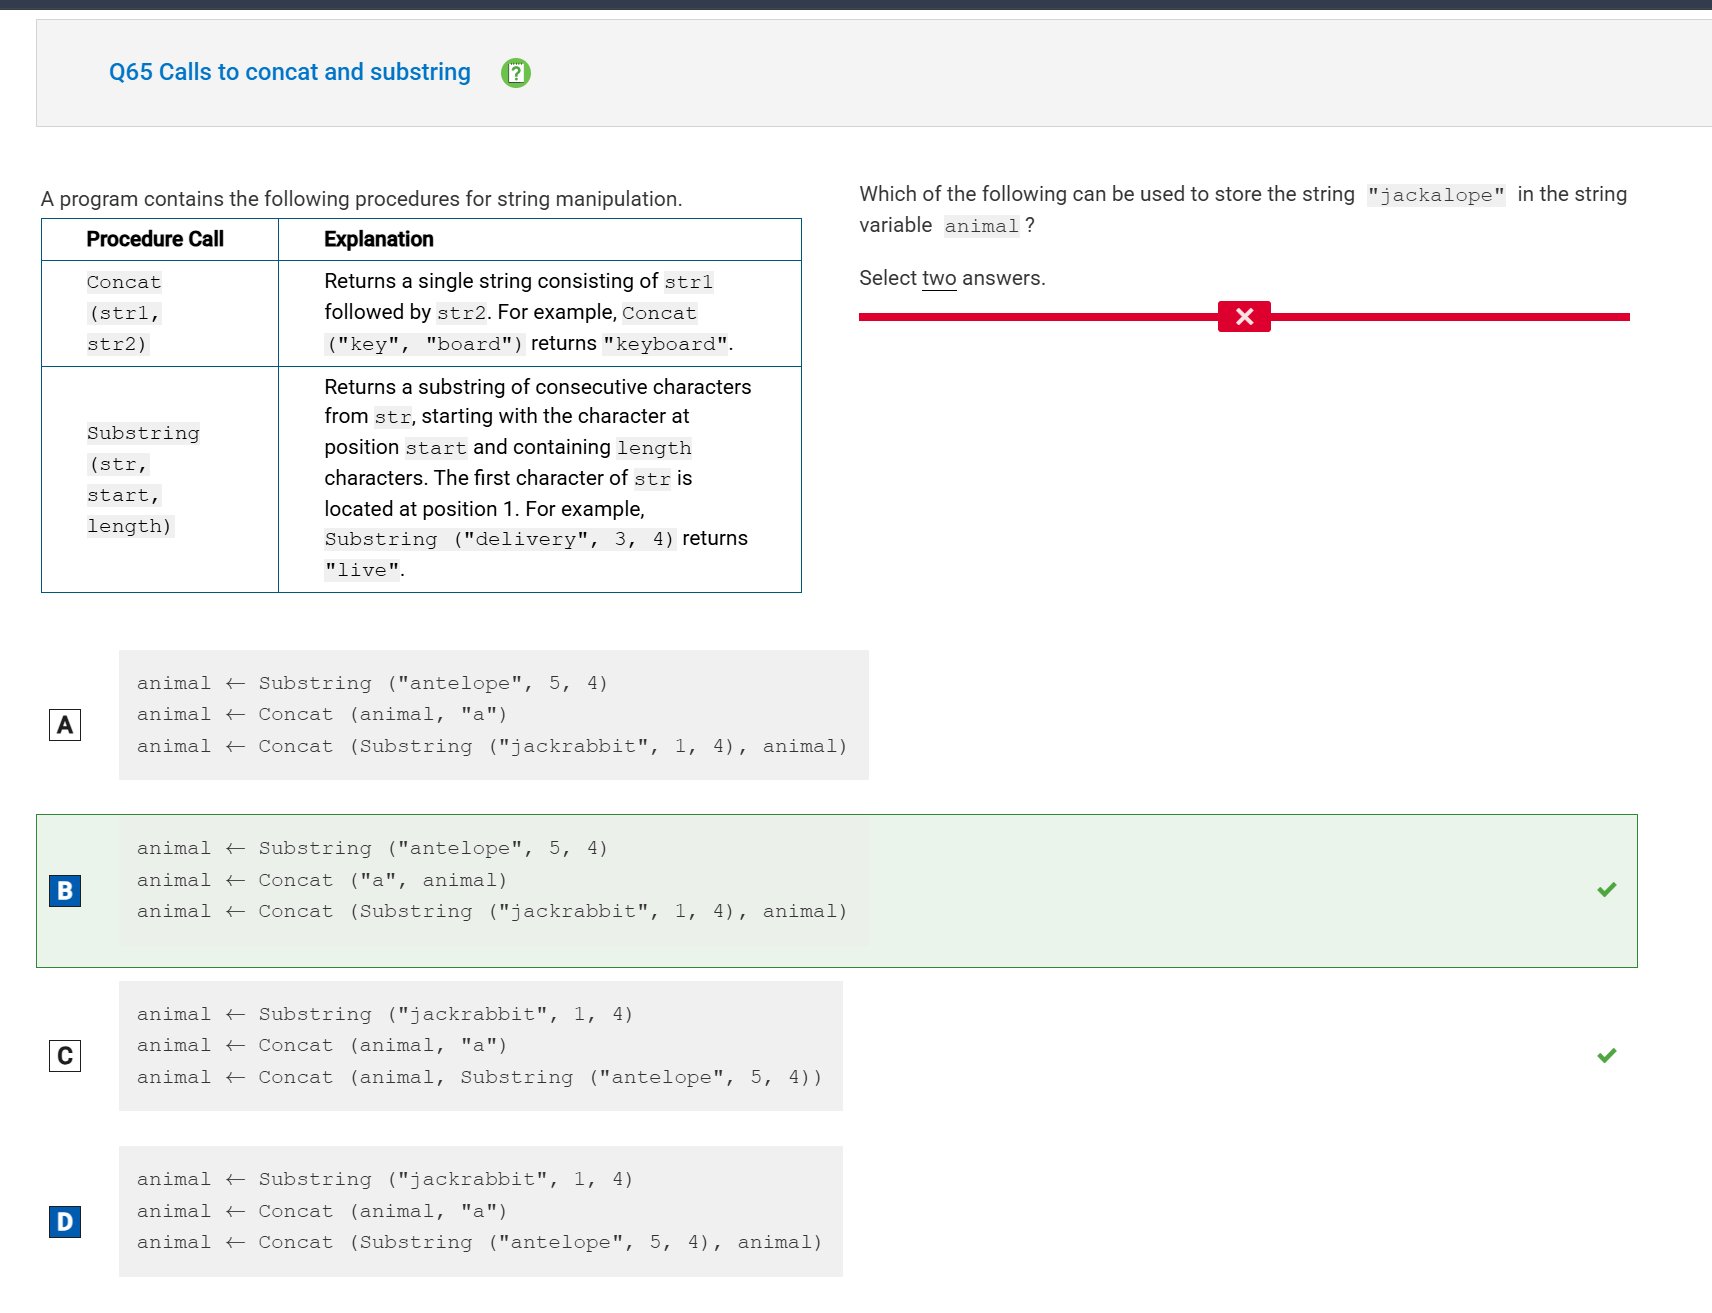1712x1313 pixels.
Task: Click the Substring (str, start, length) procedure cell
Action: pos(160,479)
